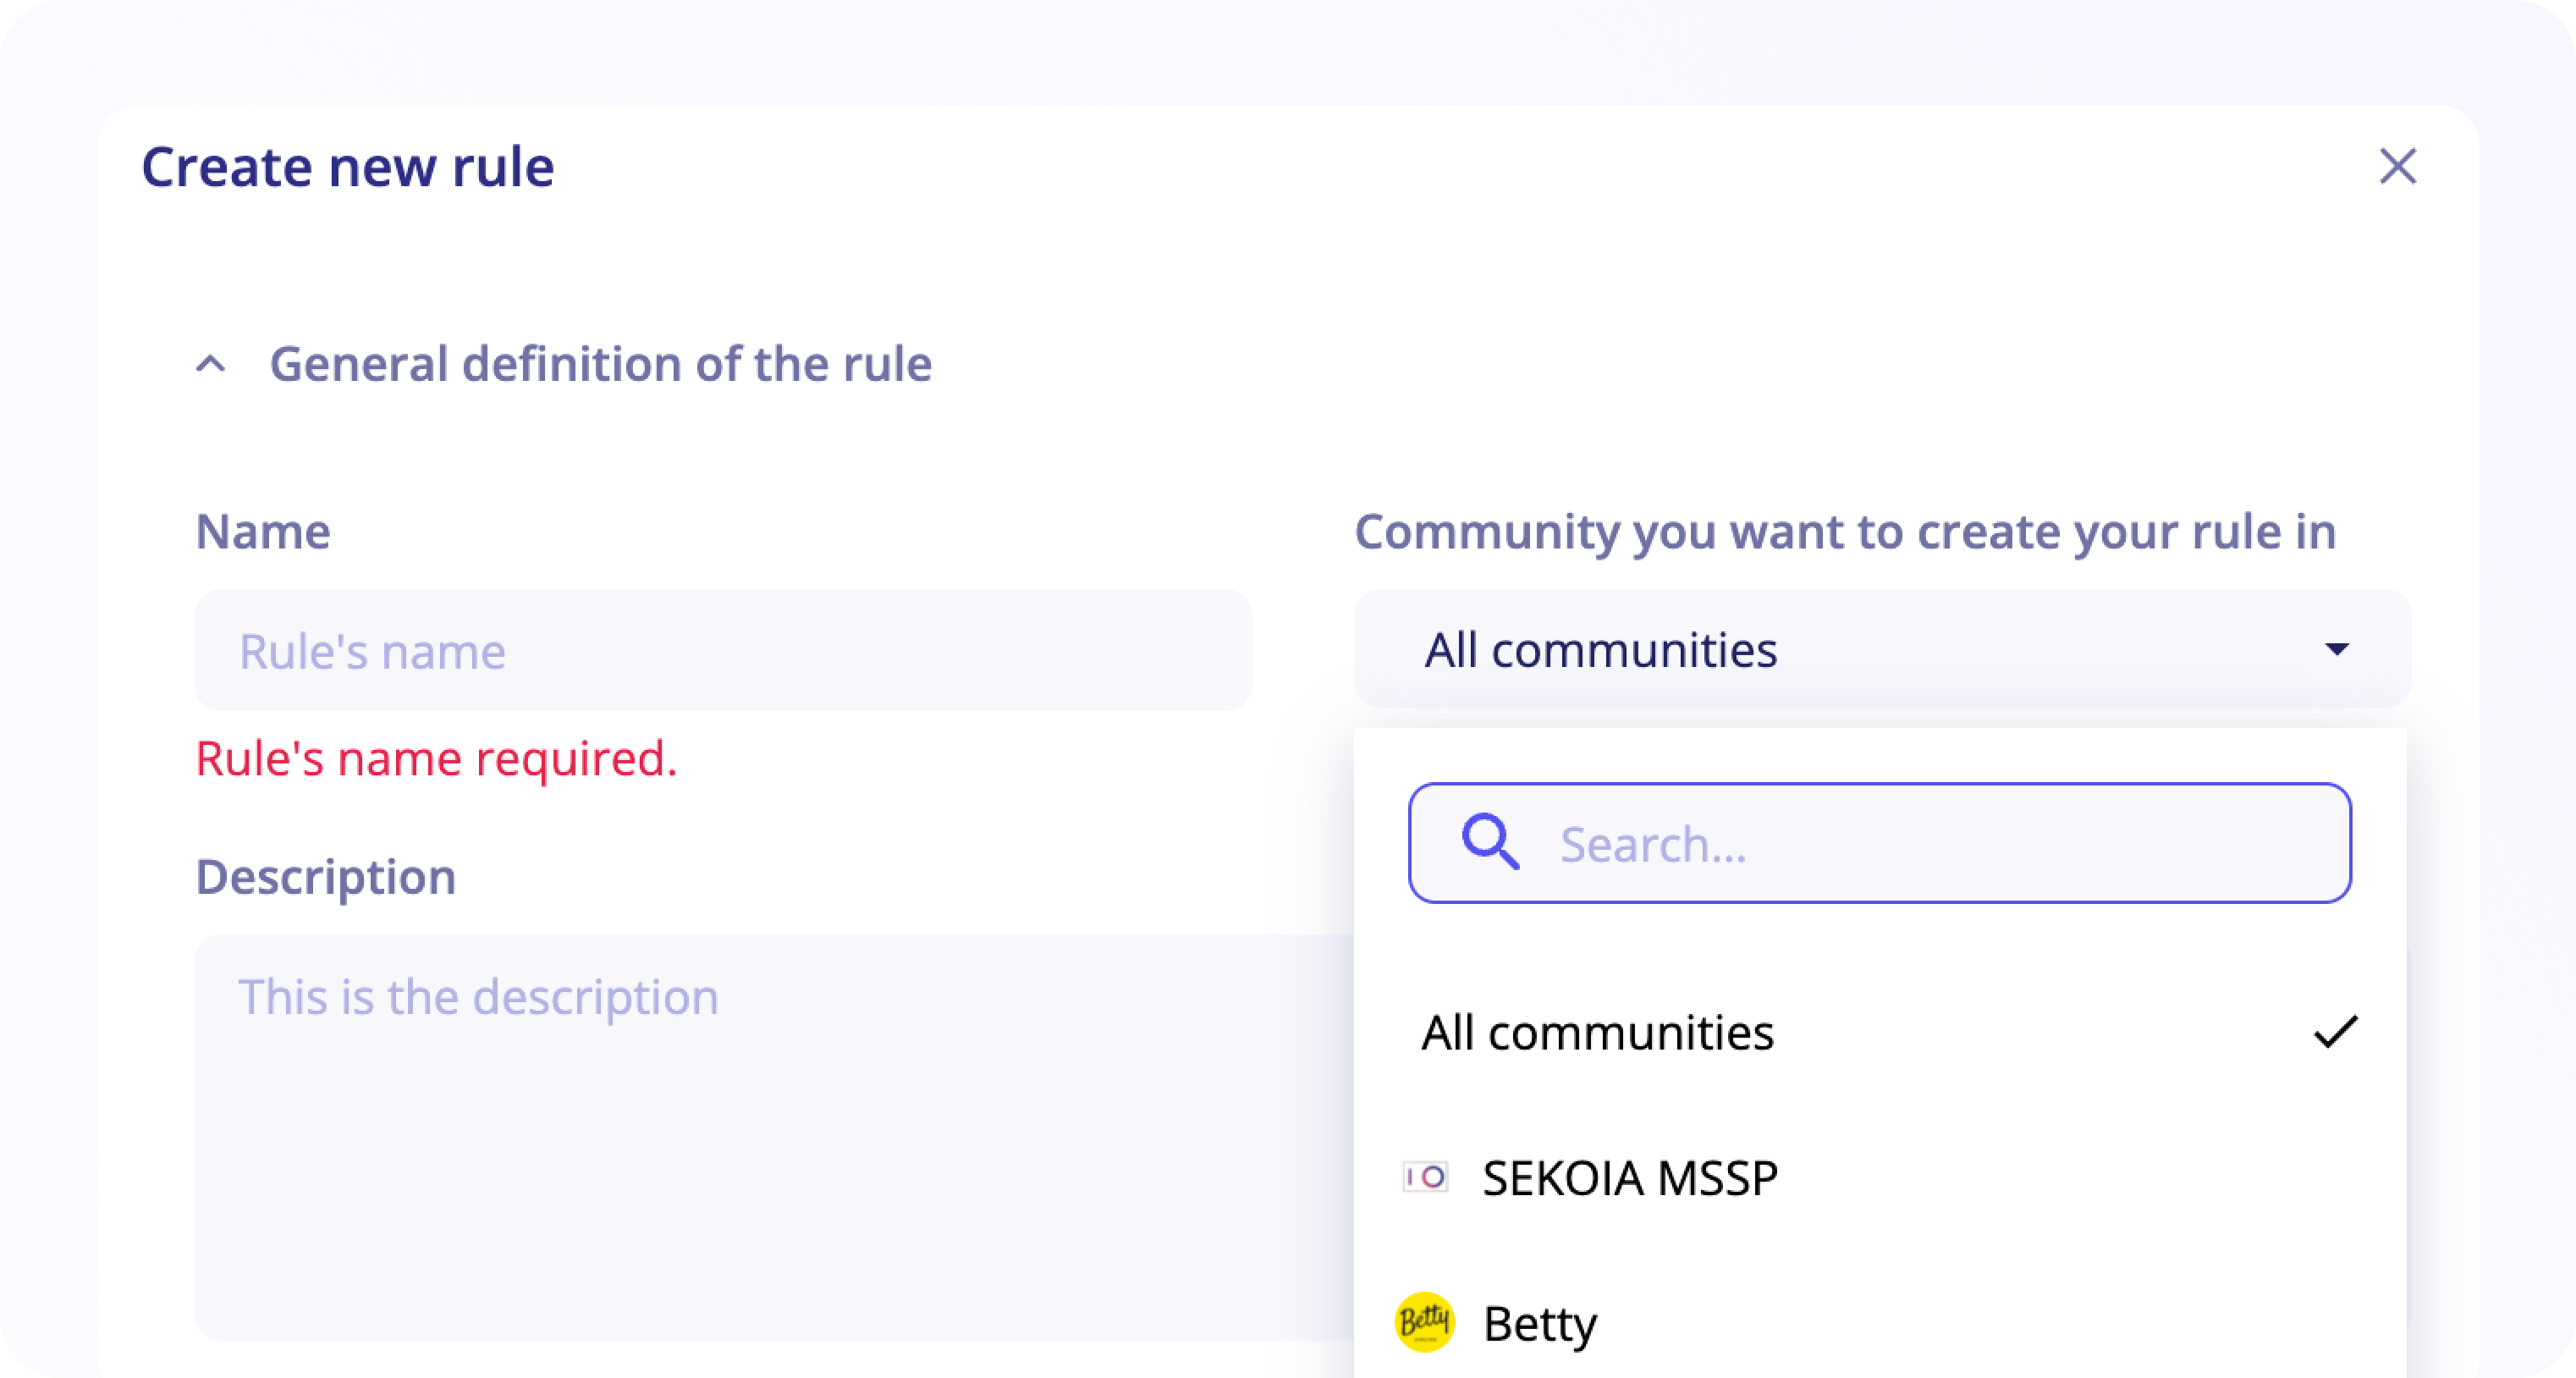Click the Create new rule title text
The image size is (2576, 1378).
point(348,165)
